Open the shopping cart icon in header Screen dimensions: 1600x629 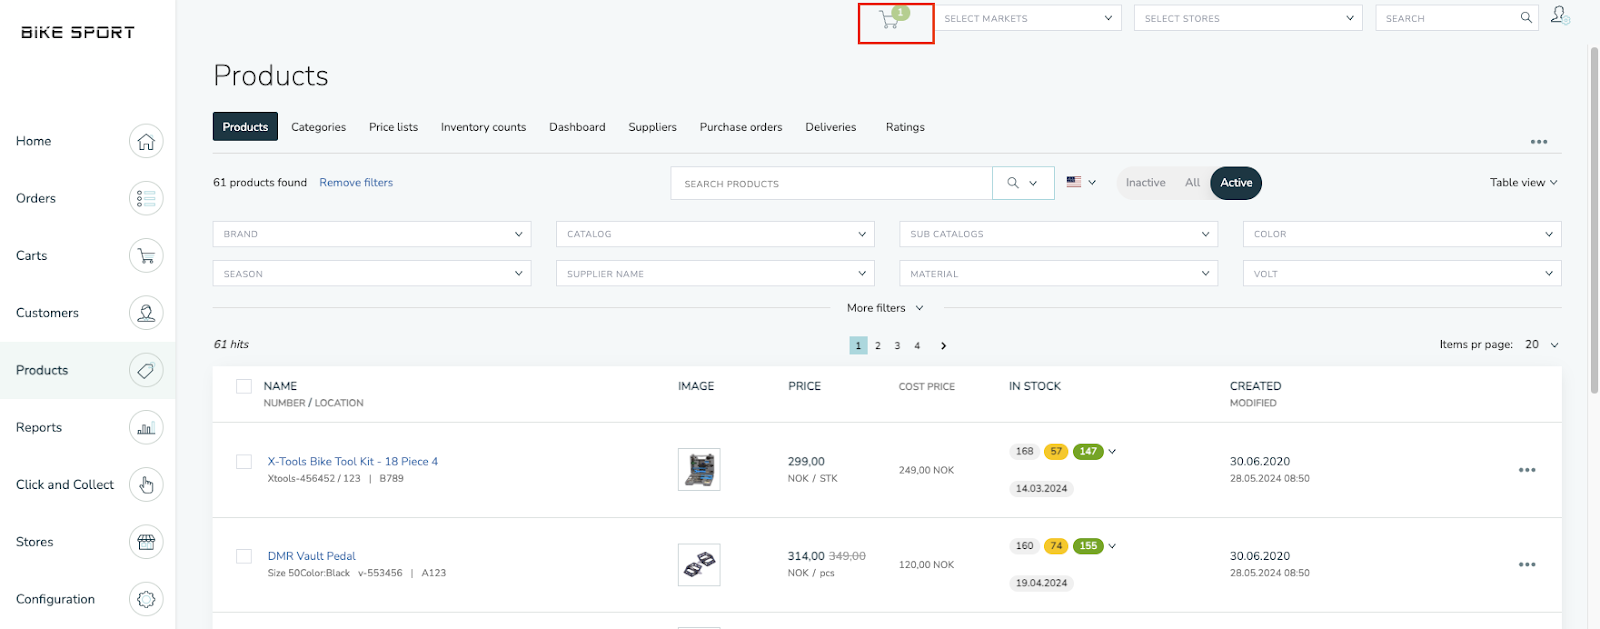click(889, 20)
